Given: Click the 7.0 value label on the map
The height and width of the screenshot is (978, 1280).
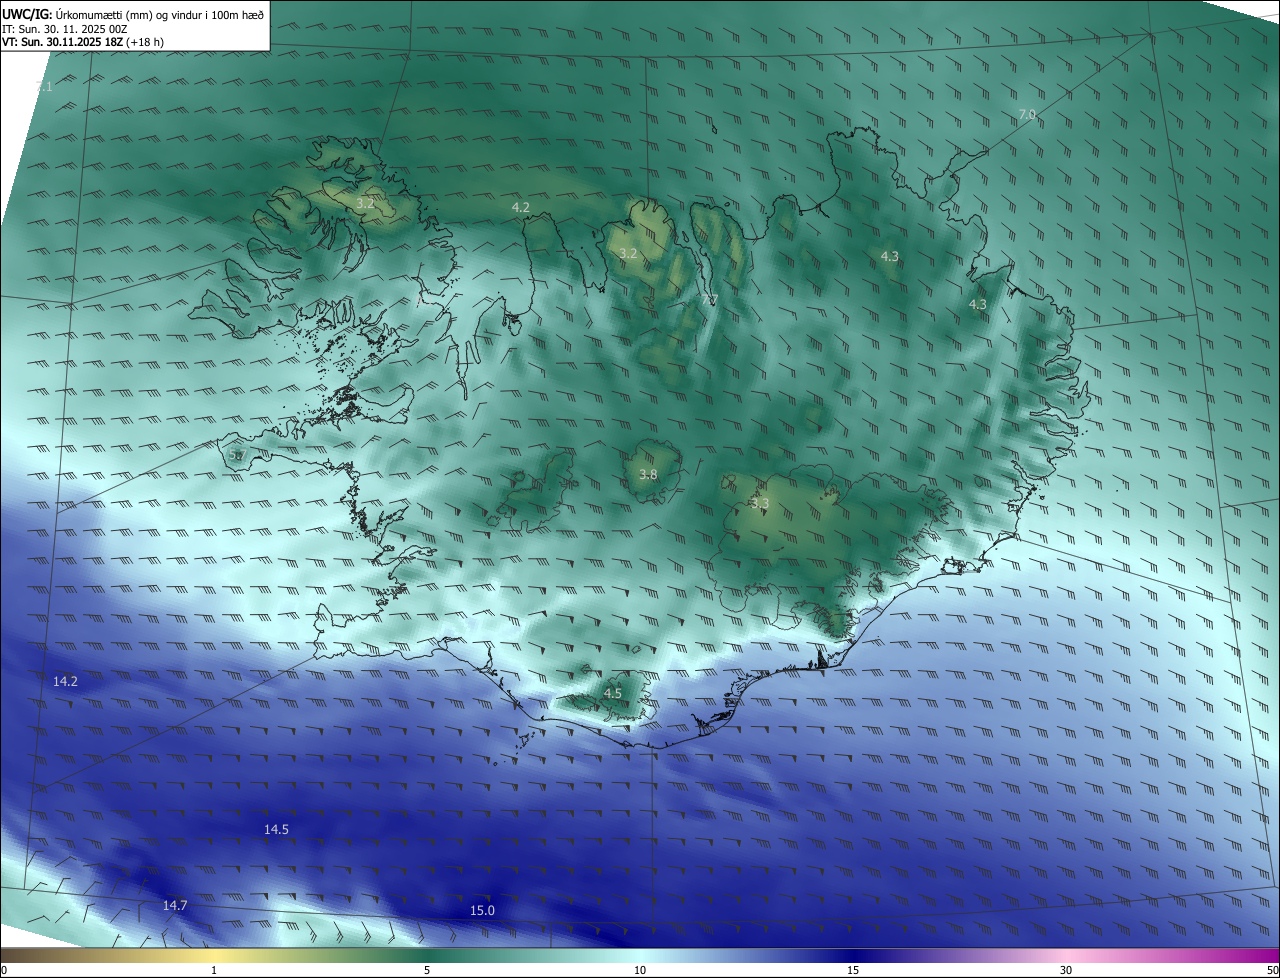Looking at the screenshot, I should (1027, 115).
